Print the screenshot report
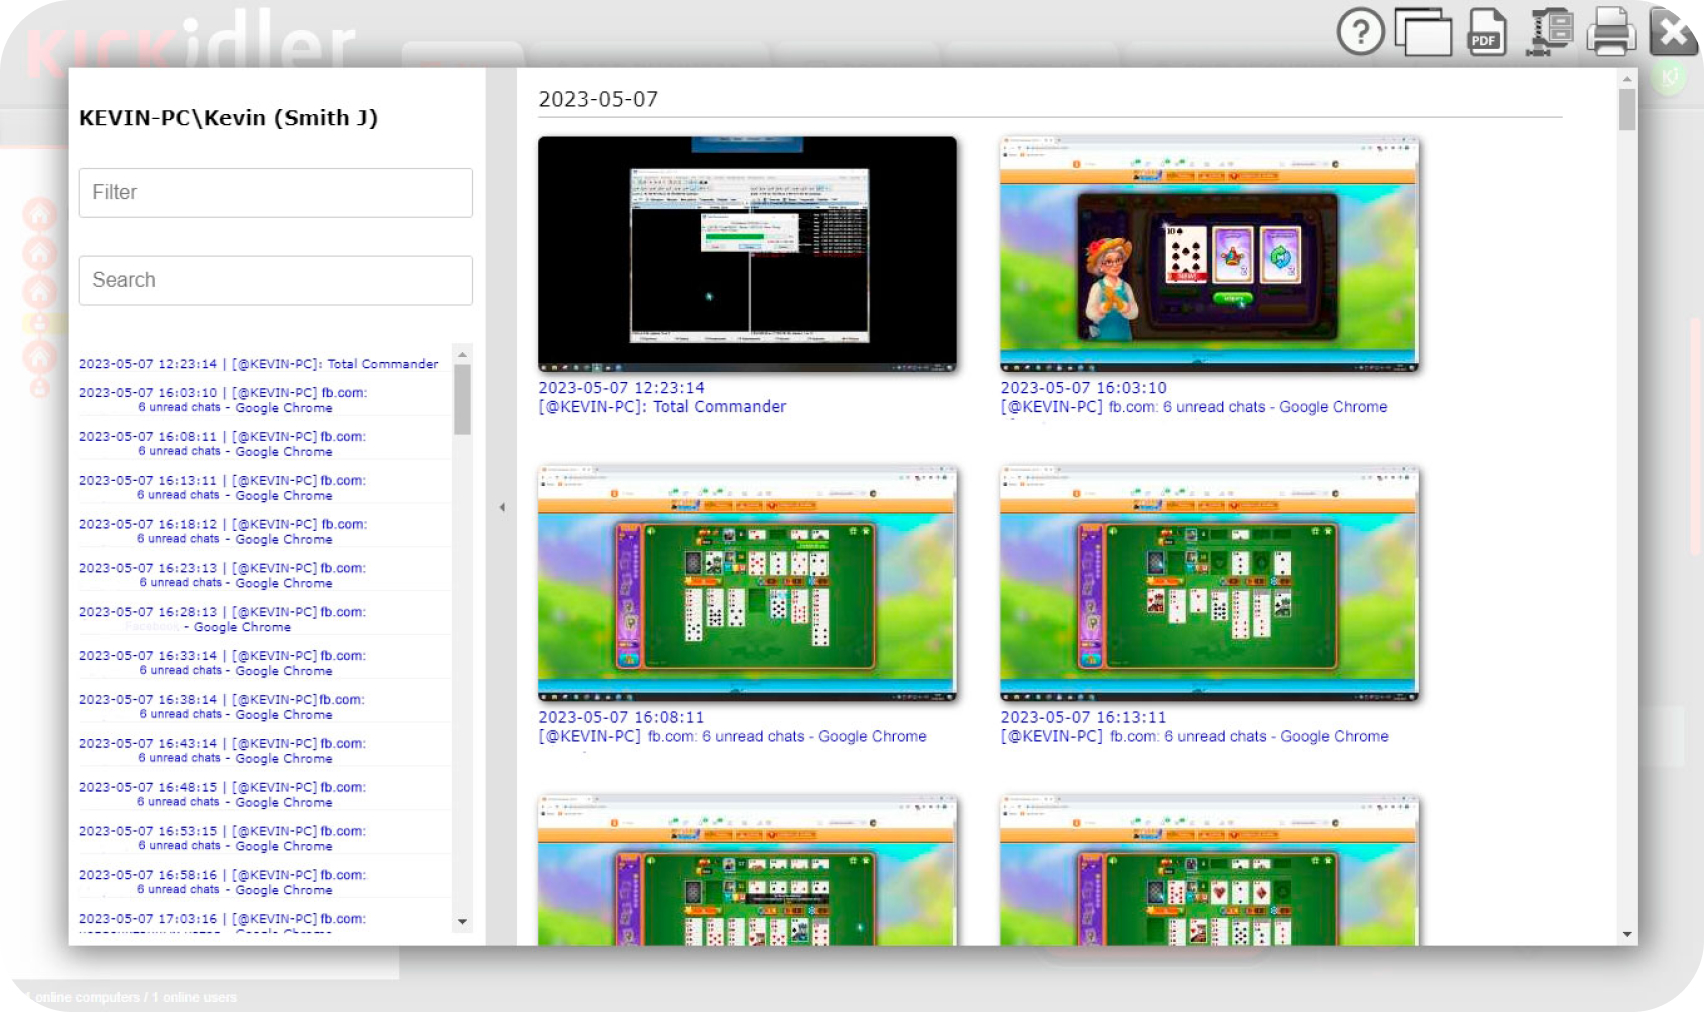 (x=1611, y=32)
